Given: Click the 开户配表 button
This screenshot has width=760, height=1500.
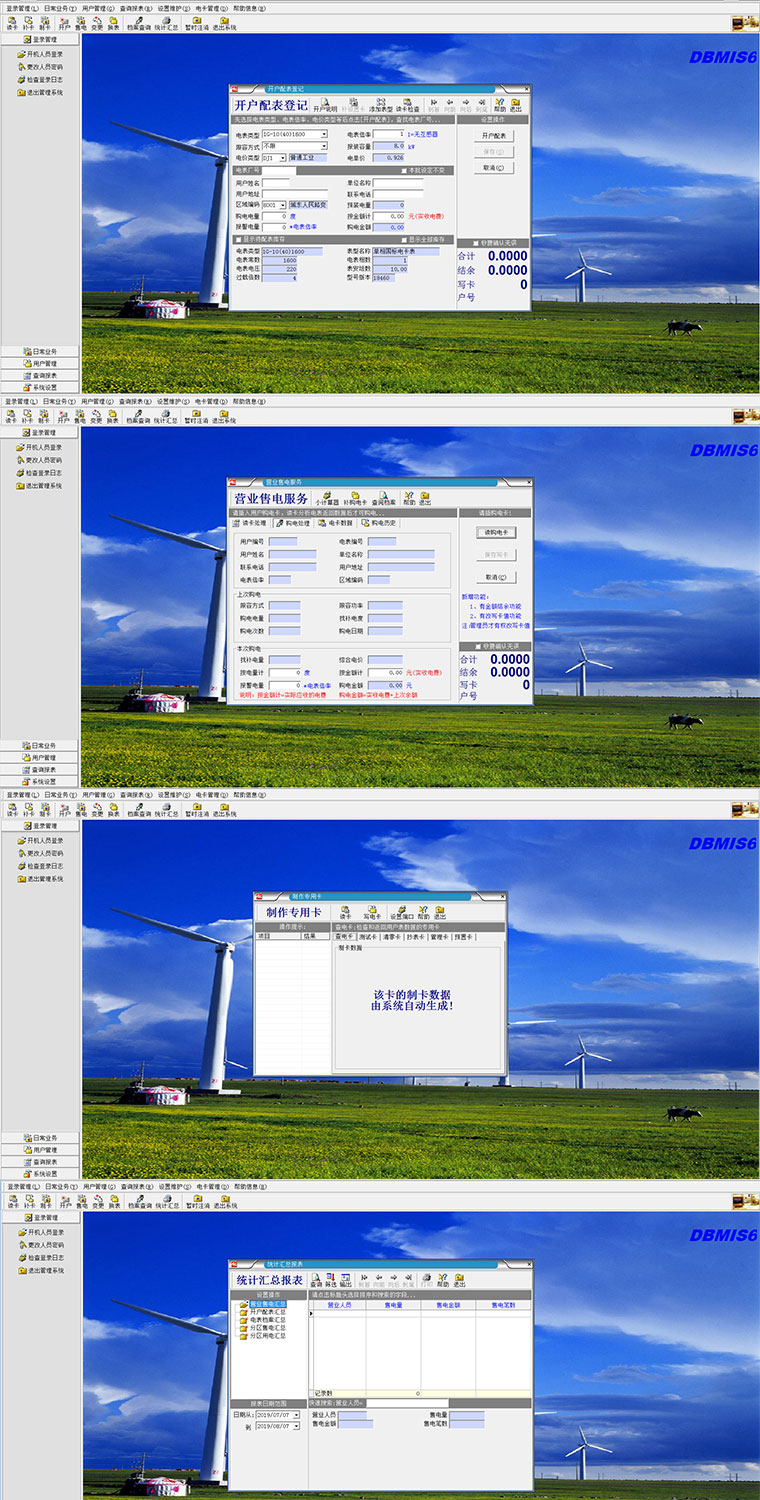Looking at the screenshot, I should (494, 135).
